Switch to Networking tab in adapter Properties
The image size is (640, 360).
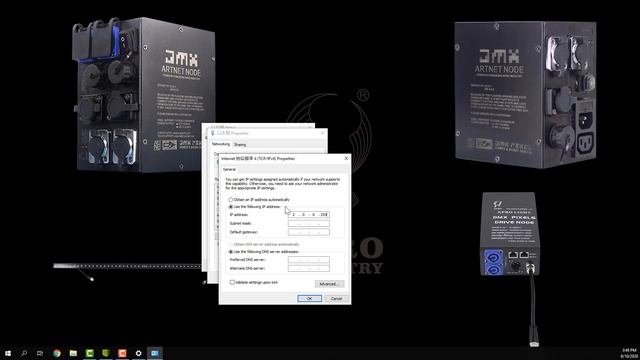221,144
